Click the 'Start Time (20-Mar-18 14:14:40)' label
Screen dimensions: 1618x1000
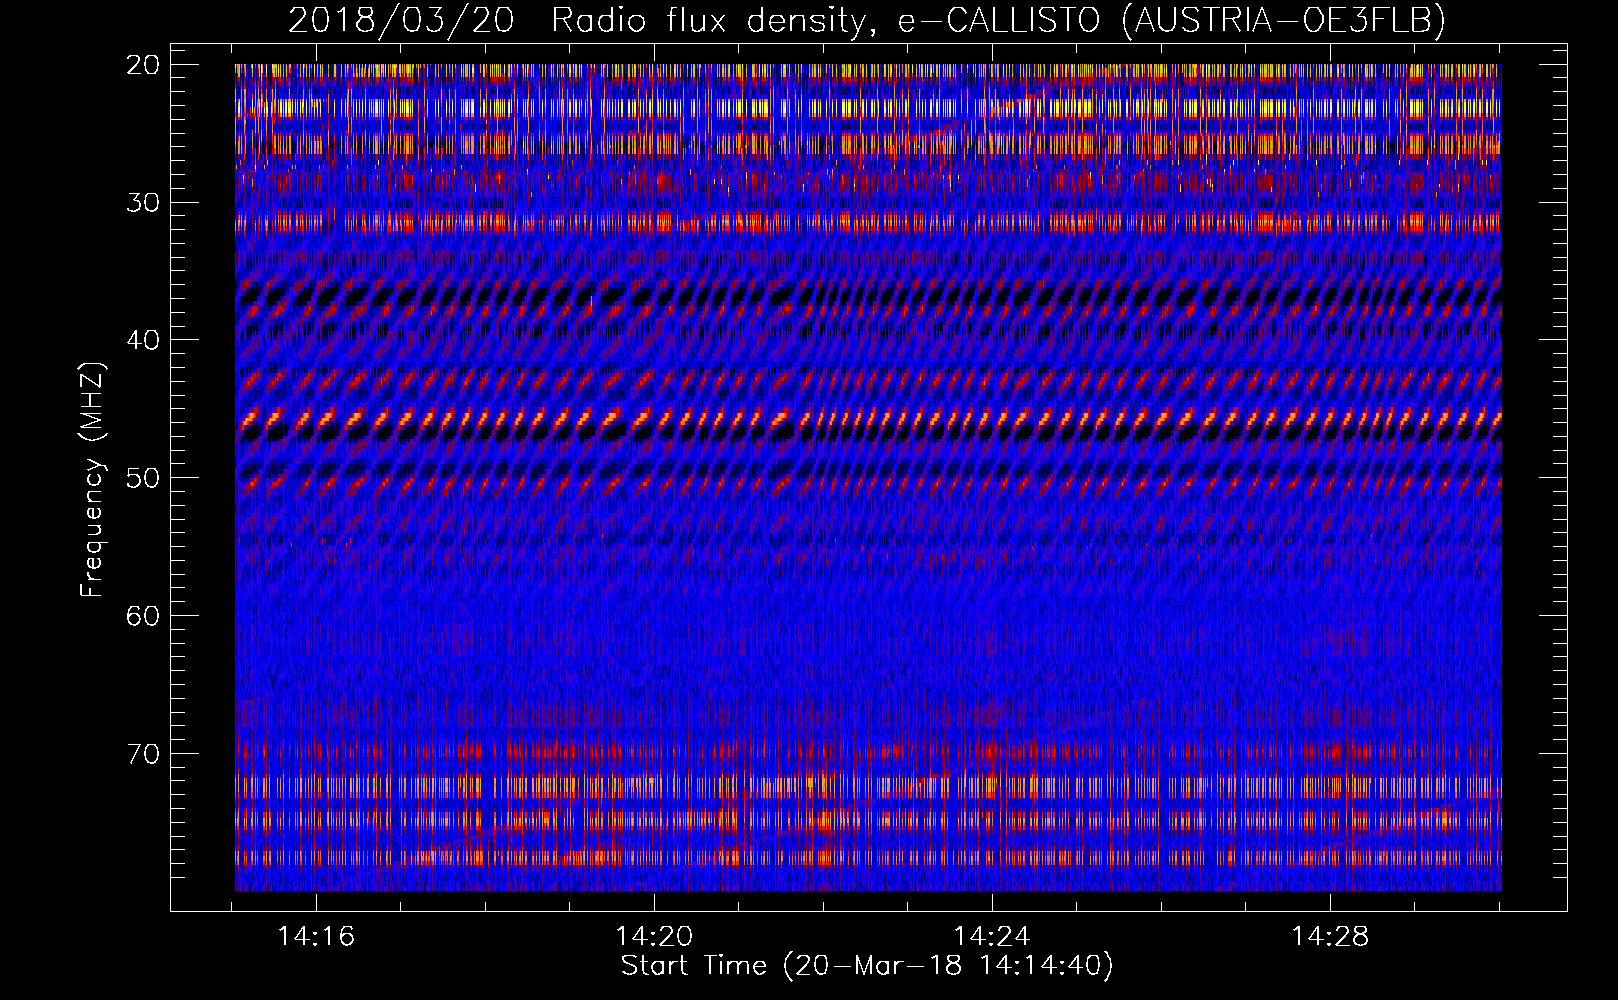pyautogui.click(x=867, y=966)
